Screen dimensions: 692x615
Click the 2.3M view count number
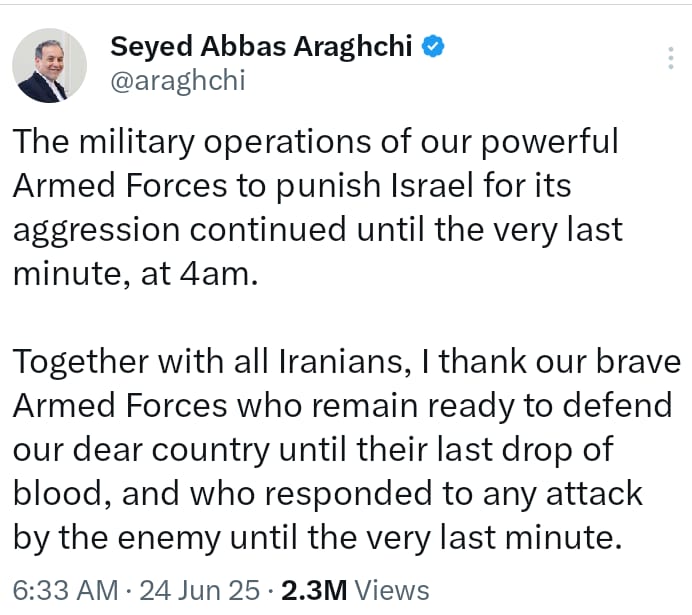(312, 590)
